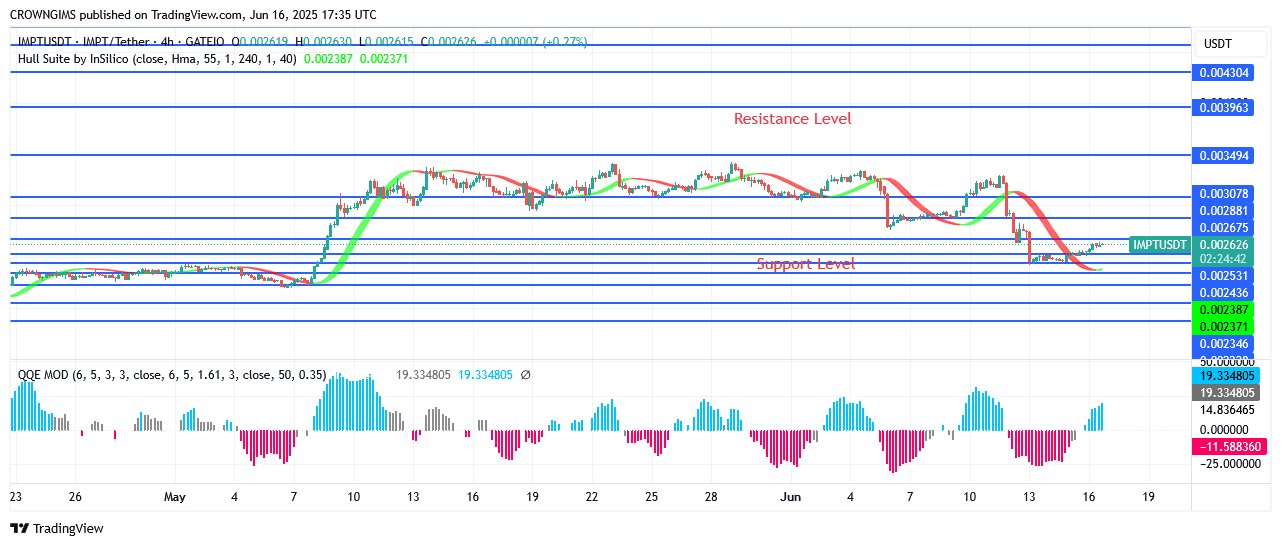Click the 23 date label on time axis

click(16, 497)
